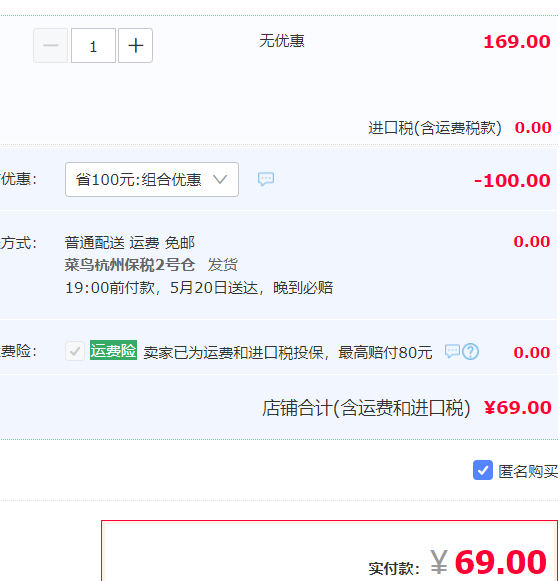Screen dimensions: 560x581
Task: Click the 普通配送 运费 免邮 delivery option
Action: [x=130, y=243]
